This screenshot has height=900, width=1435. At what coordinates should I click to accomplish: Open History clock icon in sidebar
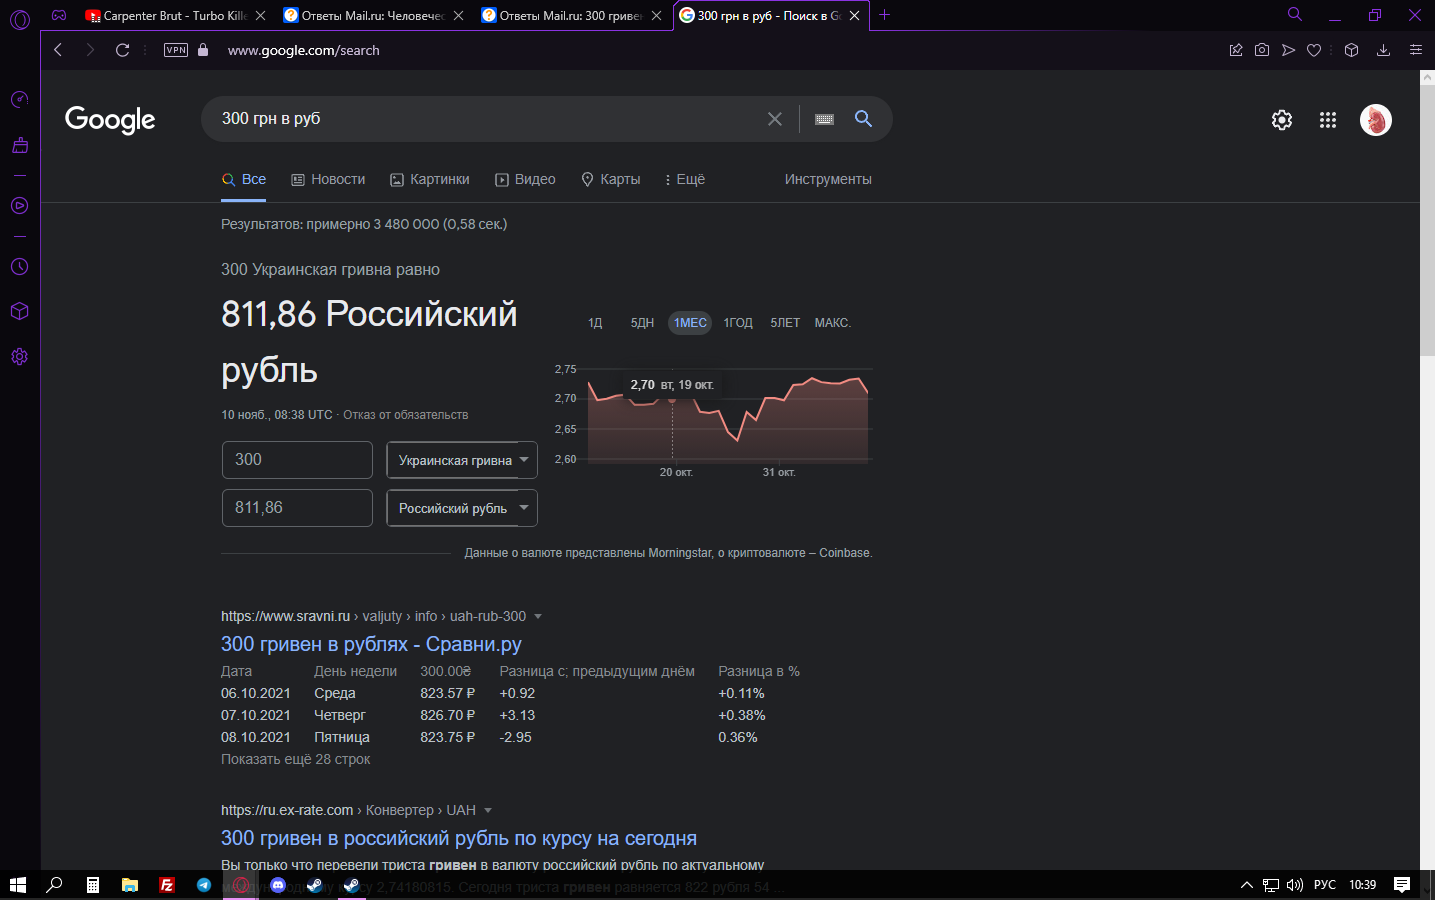(19, 267)
